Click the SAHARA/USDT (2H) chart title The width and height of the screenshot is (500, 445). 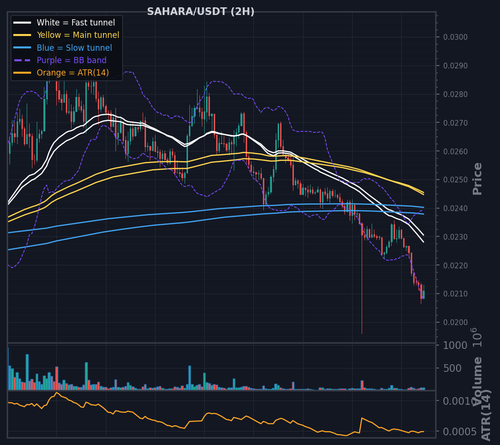click(201, 12)
